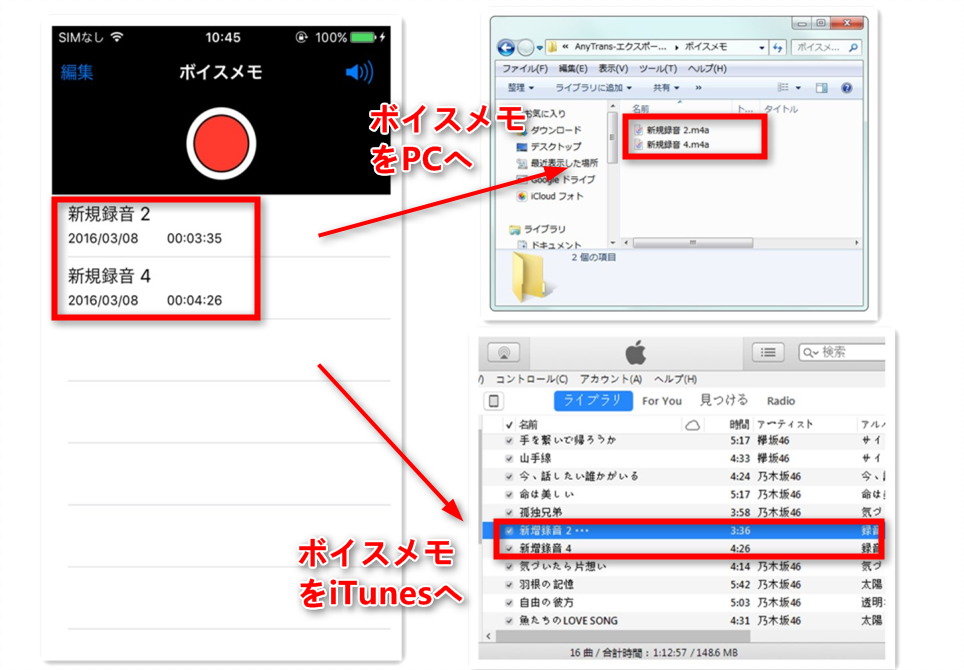
Task: Click Explorer's forward navigation arrow
Action: pyautogui.click(x=526, y=47)
